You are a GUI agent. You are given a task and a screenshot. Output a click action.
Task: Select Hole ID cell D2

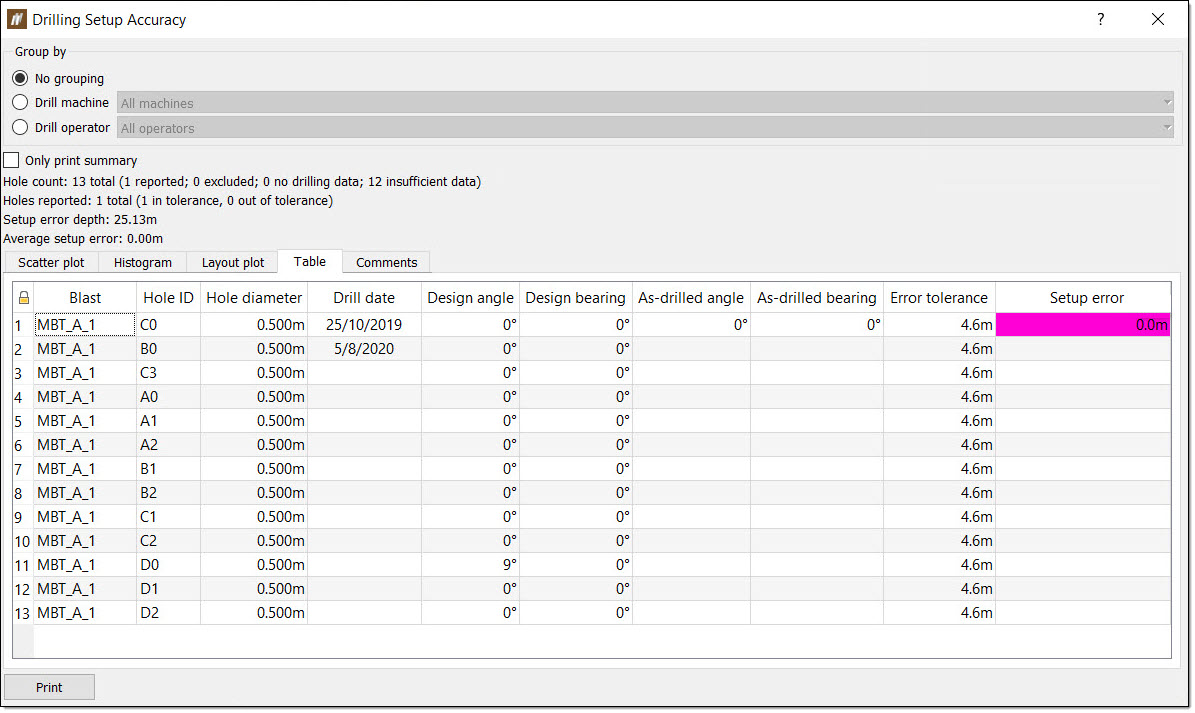[x=168, y=612]
